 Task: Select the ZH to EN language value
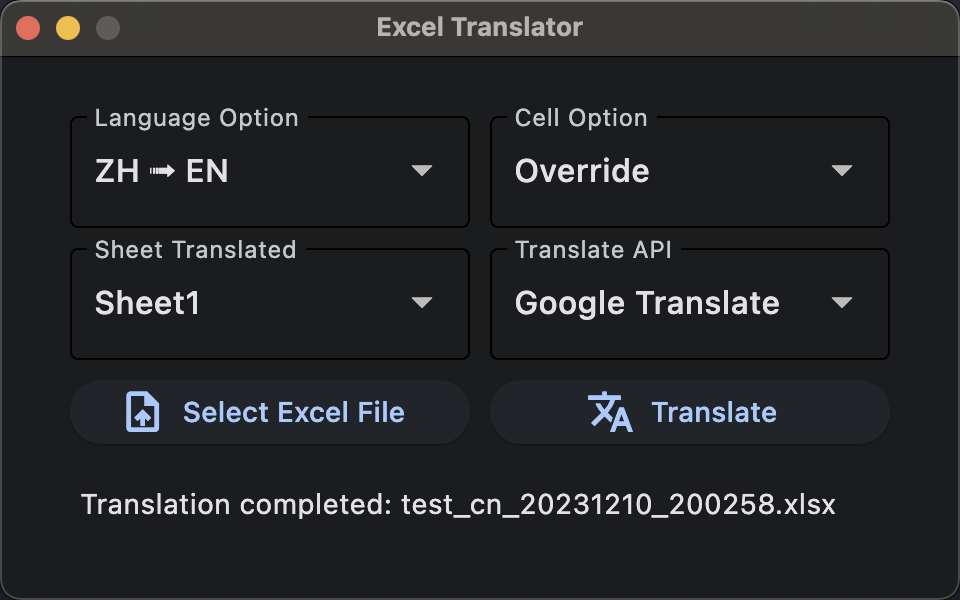tap(162, 171)
